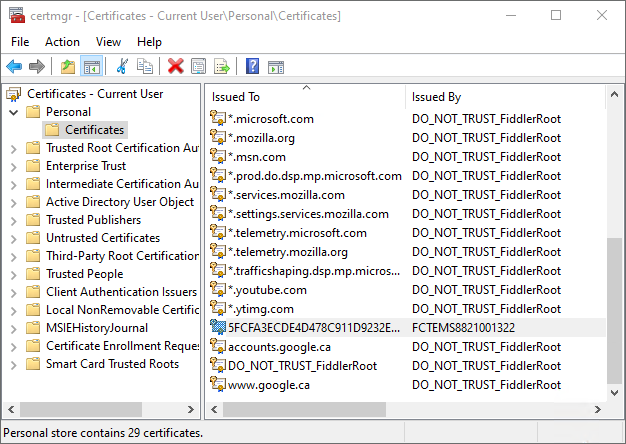626x444 pixels.
Task: Click the red Delete X icon
Action: (x=176, y=67)
